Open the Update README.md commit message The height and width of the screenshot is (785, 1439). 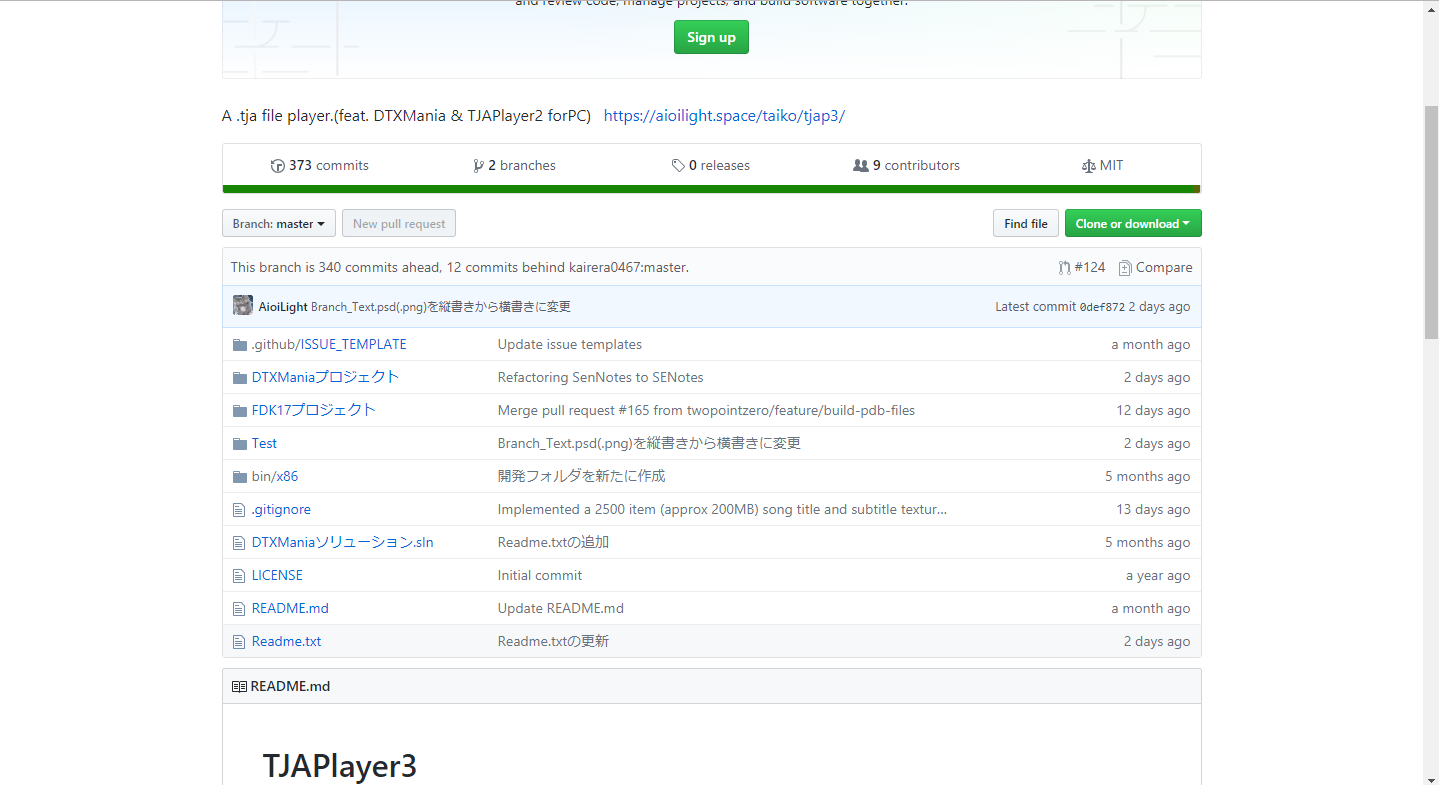pyautogui.click(x=561, y=608)
